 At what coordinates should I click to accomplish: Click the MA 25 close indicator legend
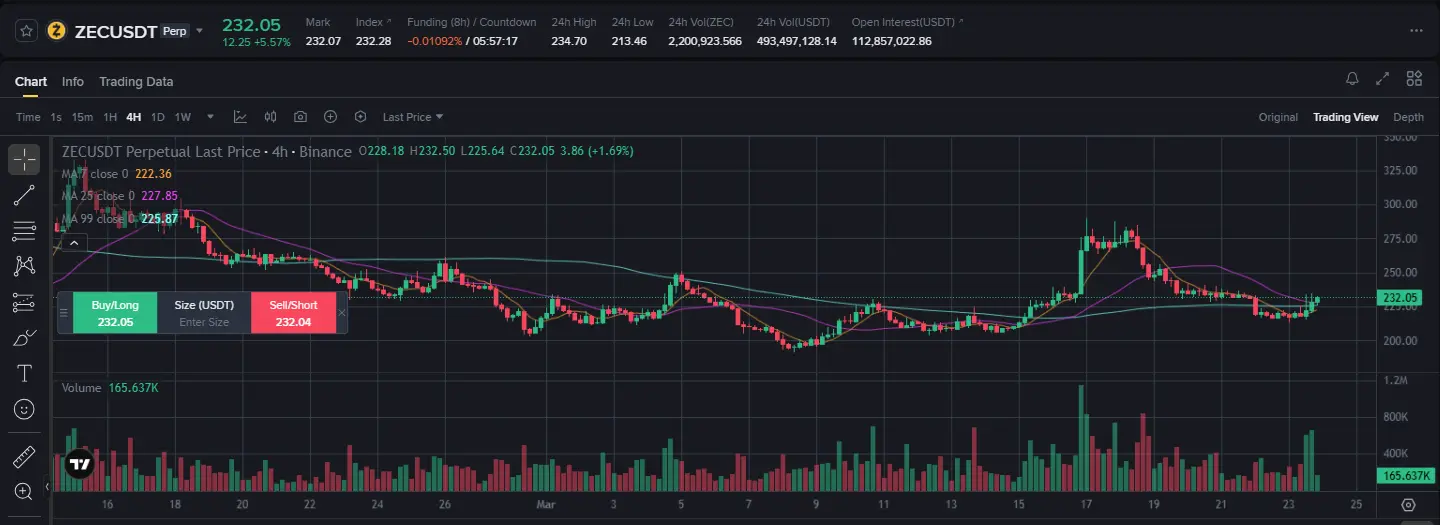tap(120, 196)
